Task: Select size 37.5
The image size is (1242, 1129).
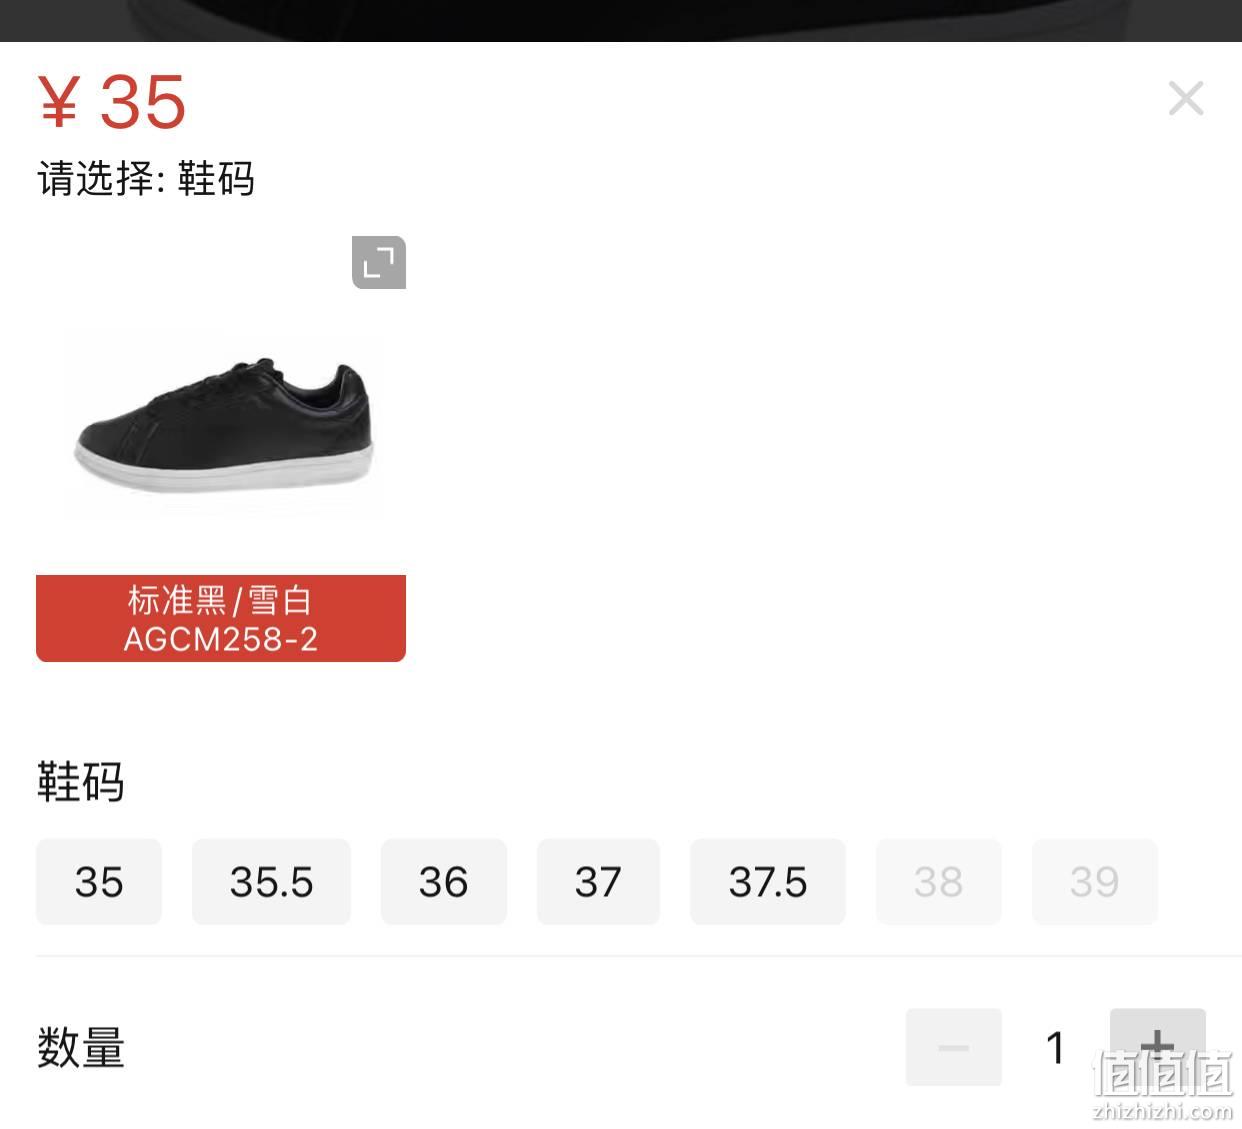Action: (768, 882)
